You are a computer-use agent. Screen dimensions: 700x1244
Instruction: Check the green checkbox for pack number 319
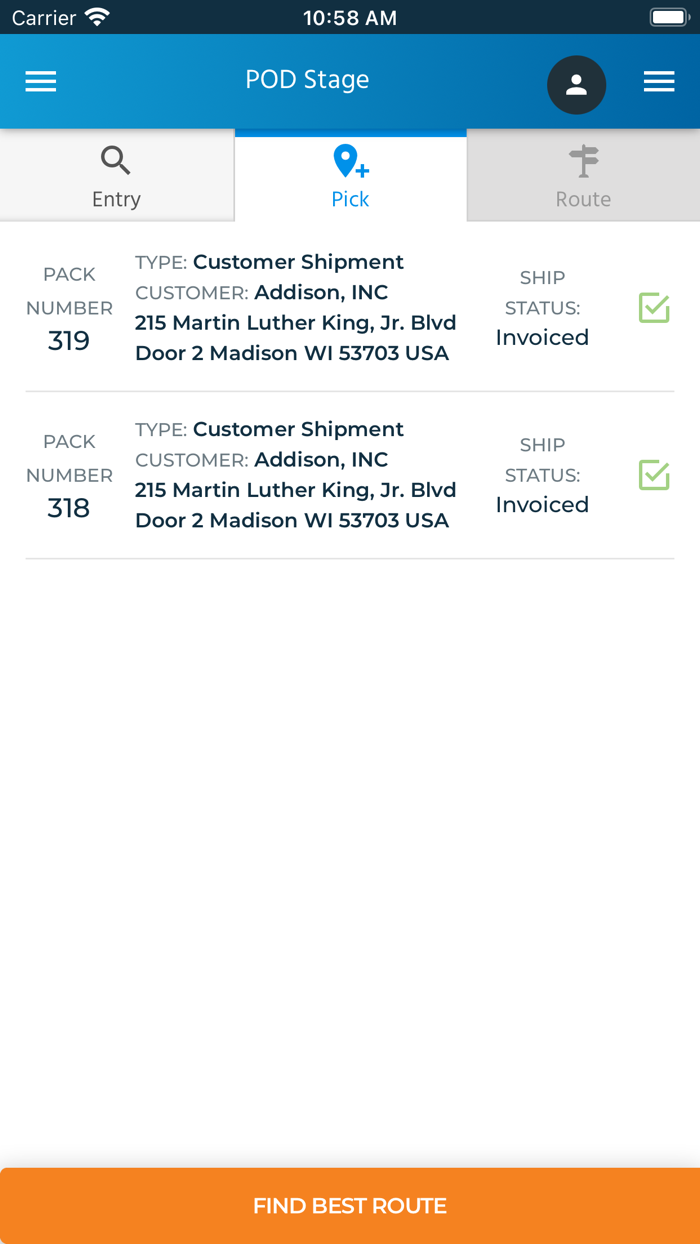pos(653,308)
